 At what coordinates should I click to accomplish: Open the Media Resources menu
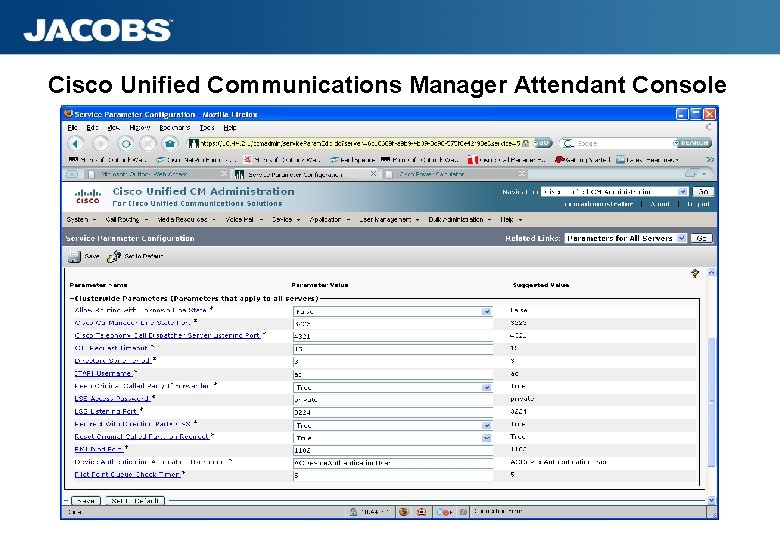pos(186,219)
